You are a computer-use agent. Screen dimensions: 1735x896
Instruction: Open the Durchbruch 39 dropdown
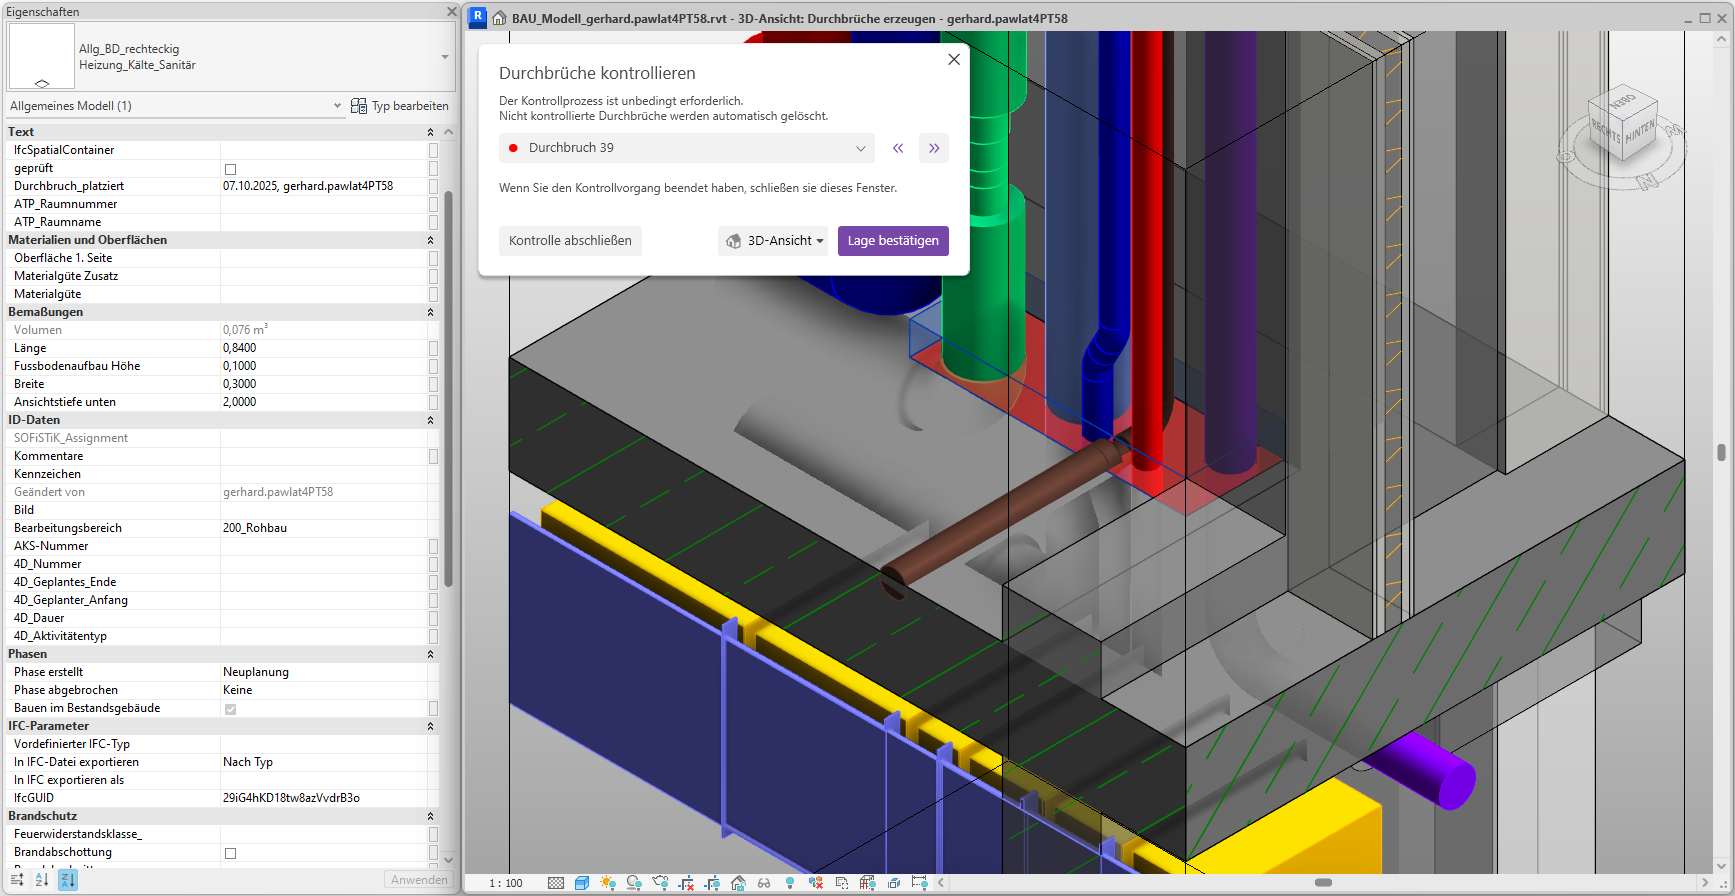click(x=686, y=148)
